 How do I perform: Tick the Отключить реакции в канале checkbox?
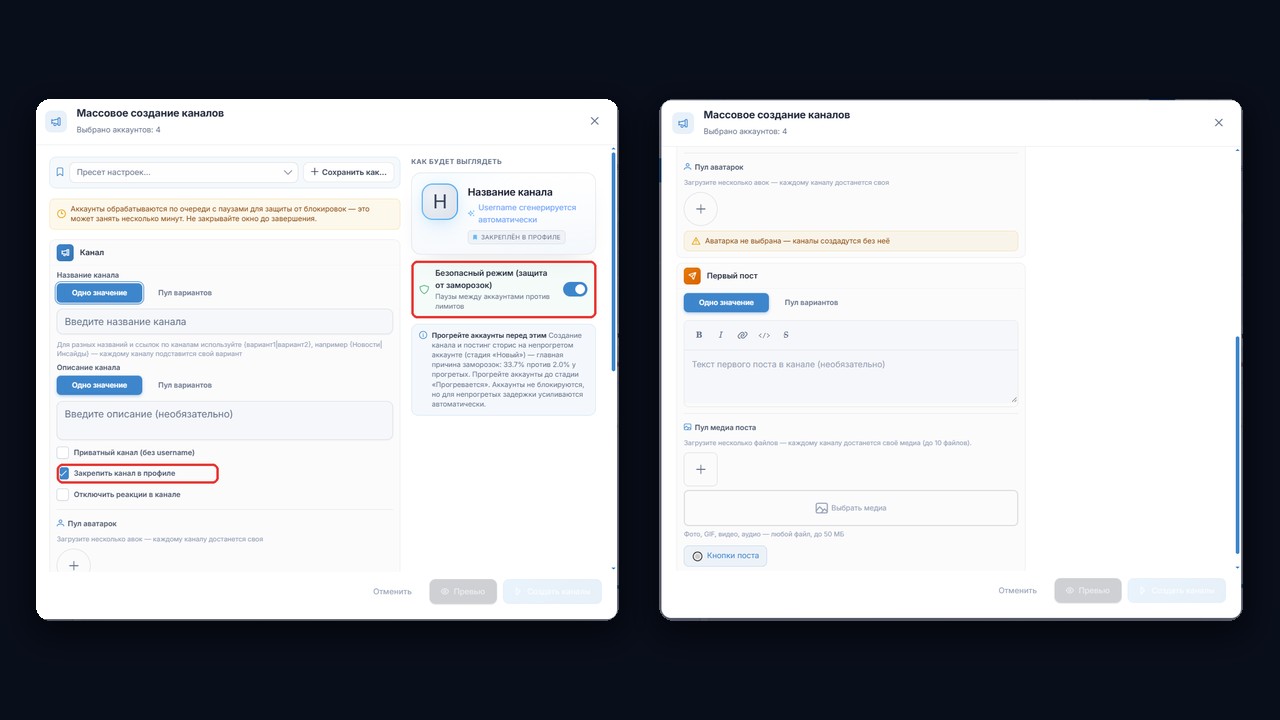63,494
